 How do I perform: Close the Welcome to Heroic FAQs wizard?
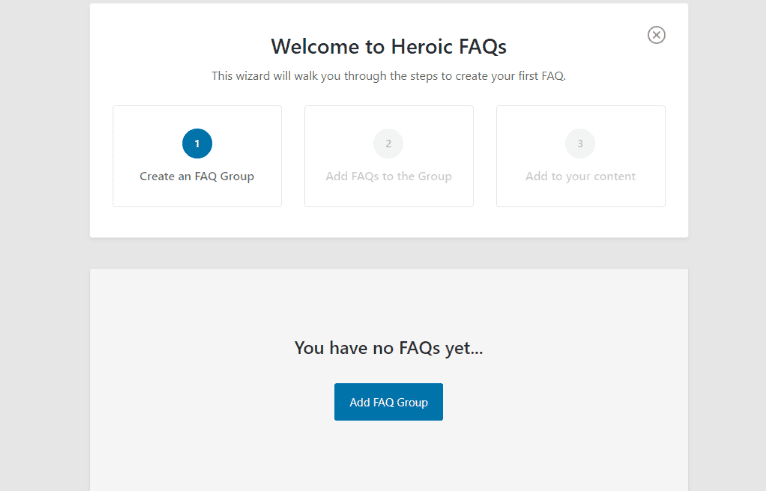pyautogui.click(x=656, y=35)
